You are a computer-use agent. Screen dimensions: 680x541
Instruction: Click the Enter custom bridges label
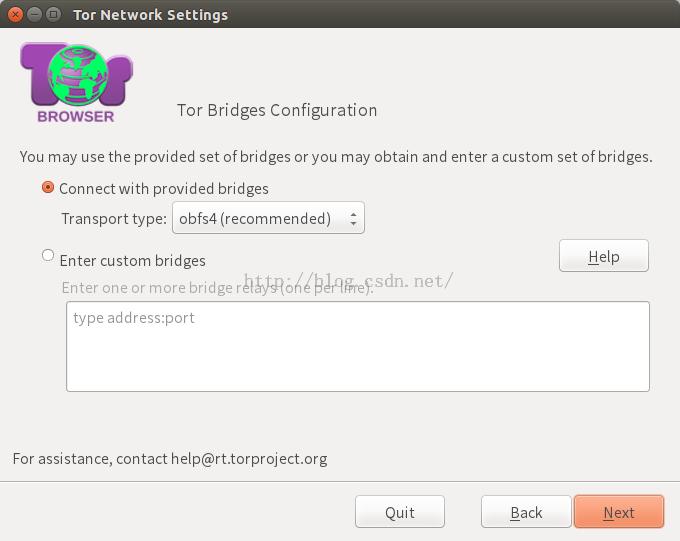133,261
